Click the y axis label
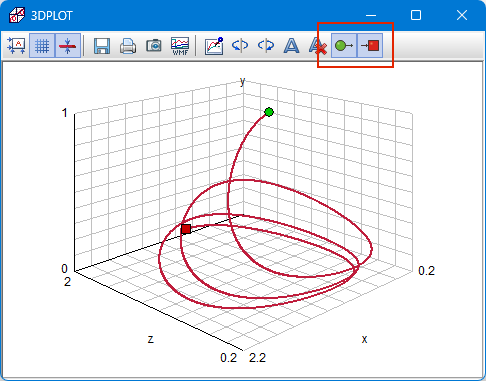 pos(242,81)
